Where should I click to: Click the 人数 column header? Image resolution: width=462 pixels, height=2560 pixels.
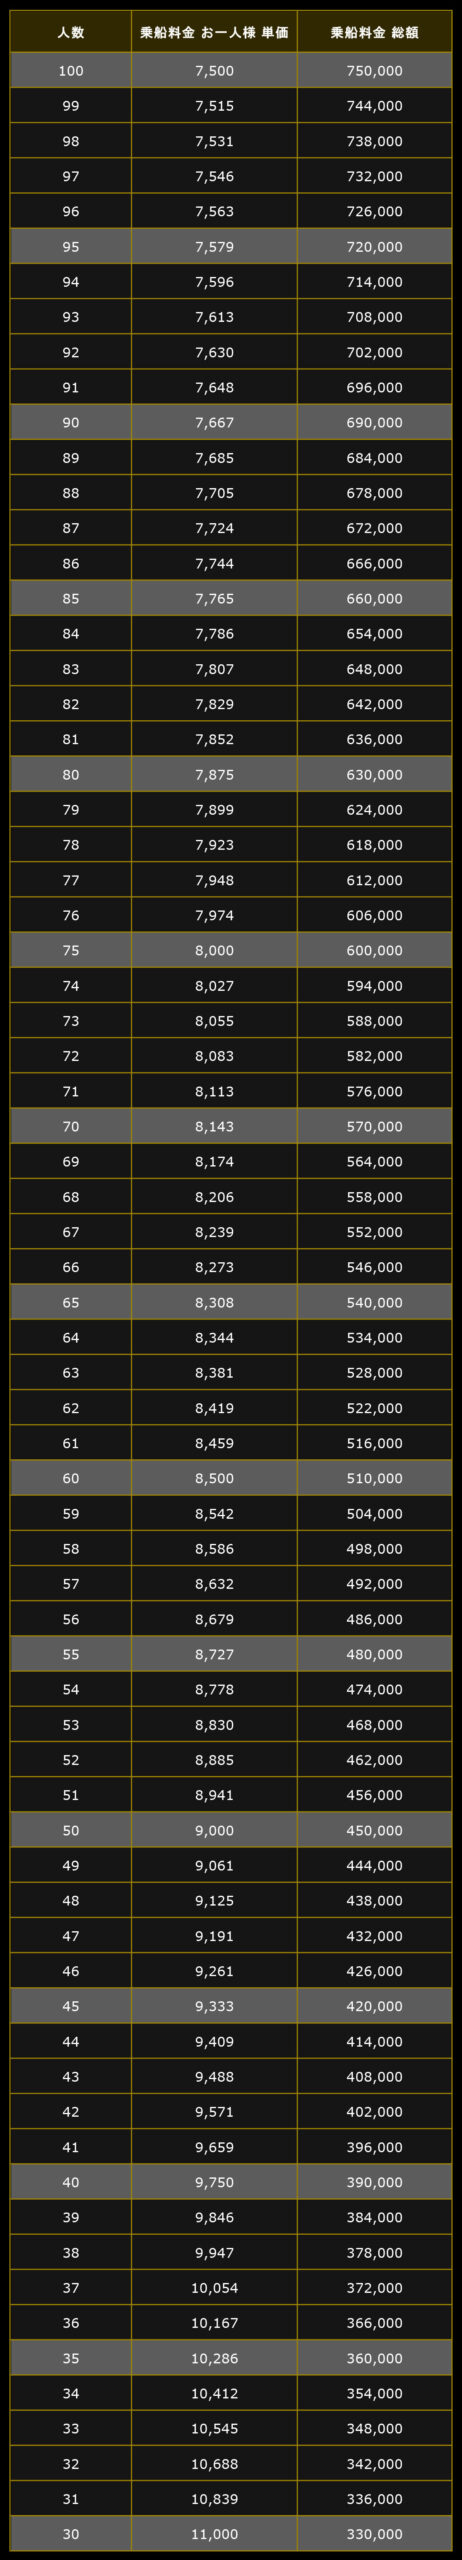pyautogui.click(x=71, y=32)
